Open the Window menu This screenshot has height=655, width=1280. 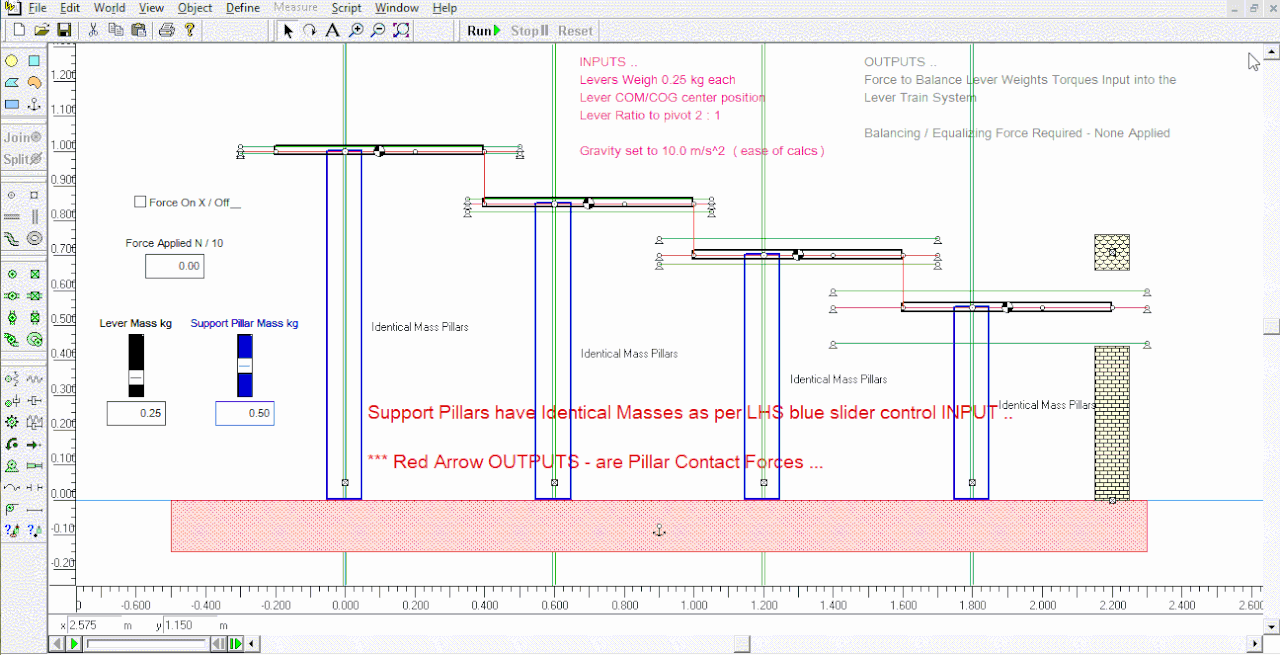pyautogui.click(x=397, y=8)
